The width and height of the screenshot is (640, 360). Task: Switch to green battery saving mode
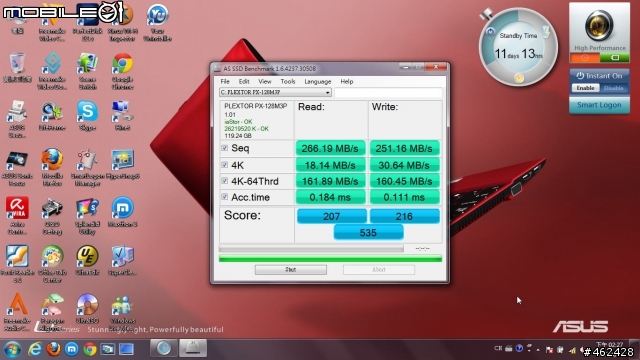point(615,58)
